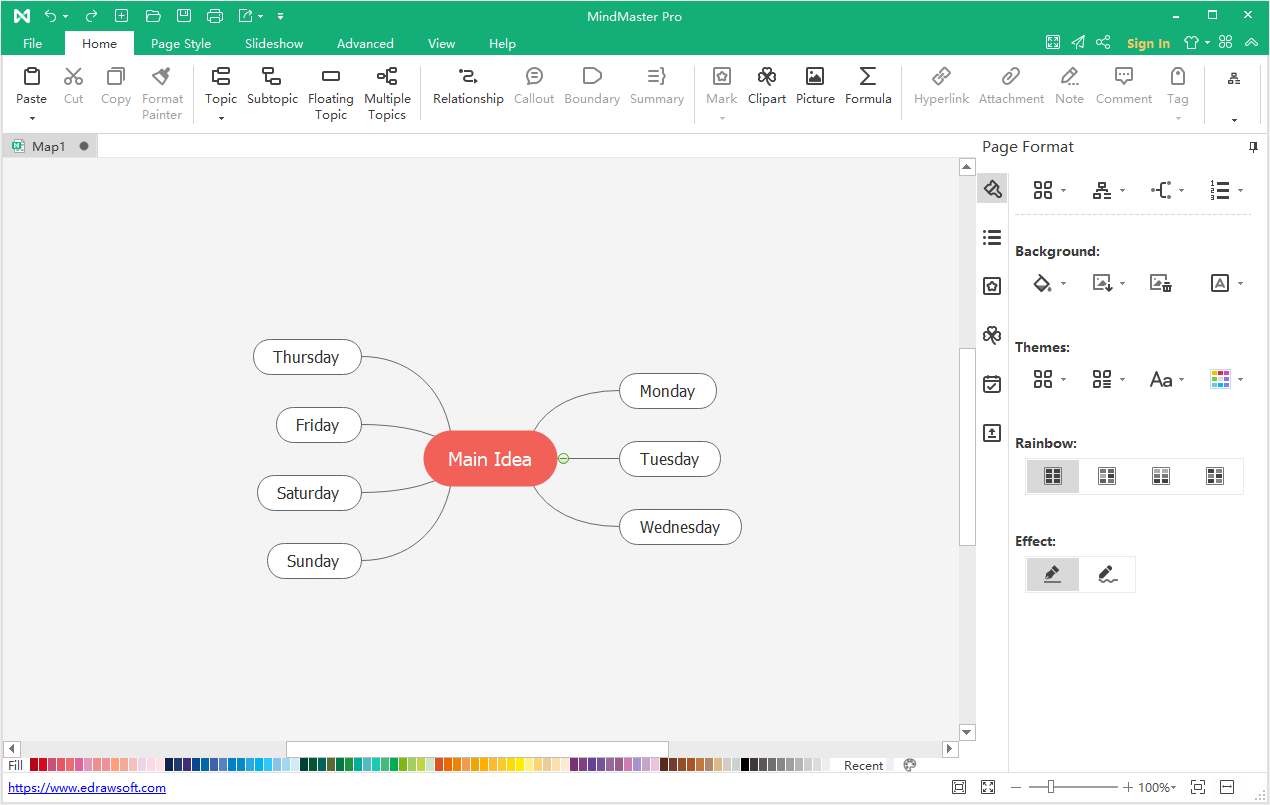Add an Attachment to the topic

[x=1010, y=85]
